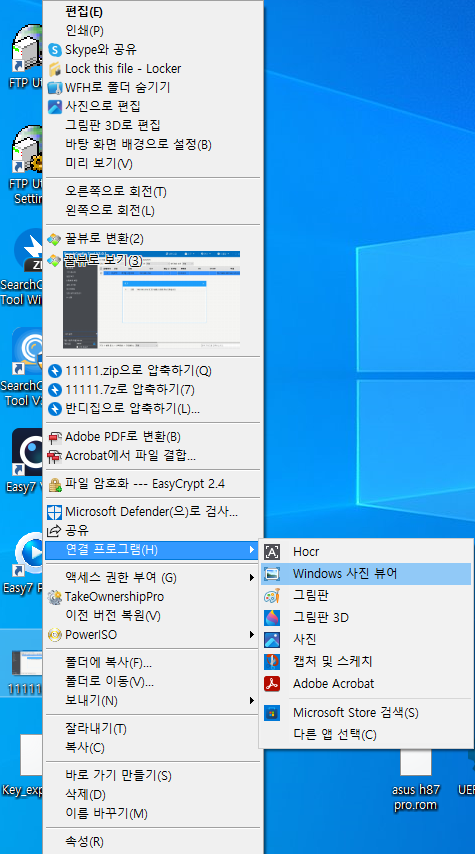Screen dimensions: 475x854
Task: Click the 사진 app icon in submenu
Action: pyautogui.click(x=272, y=639)
